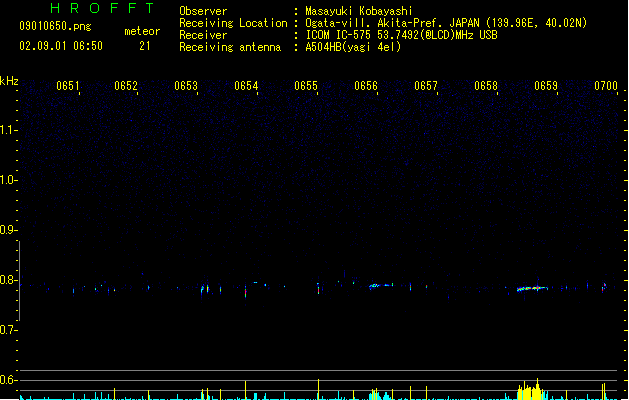Click the 1.0 kHz axis label

(x=8, y=180)
